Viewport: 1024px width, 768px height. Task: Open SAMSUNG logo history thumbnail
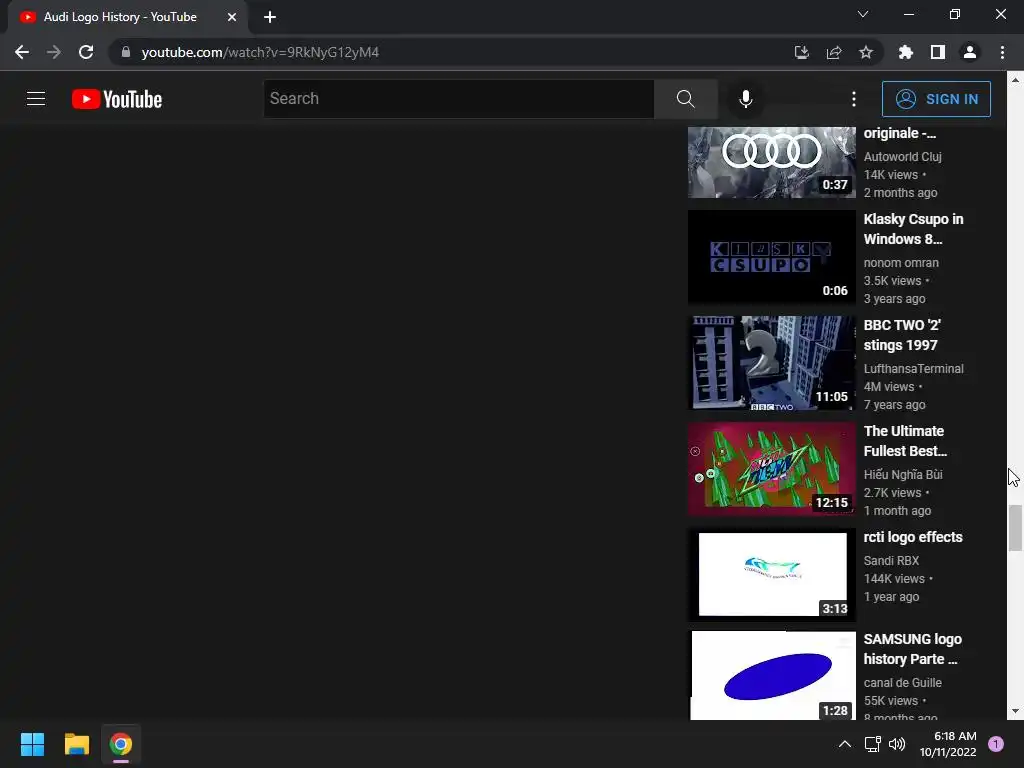[772, 676]
